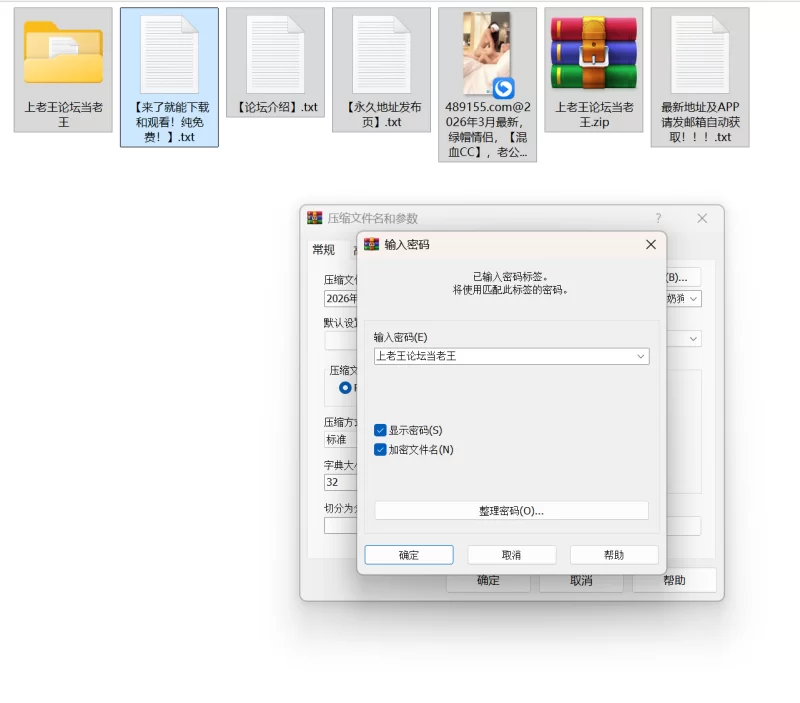Image resolution: width=800 pixels, height=703 pixels.
Task: Toggle the 加密文件名(N) checkbox
Action: [x=380, y=449]
